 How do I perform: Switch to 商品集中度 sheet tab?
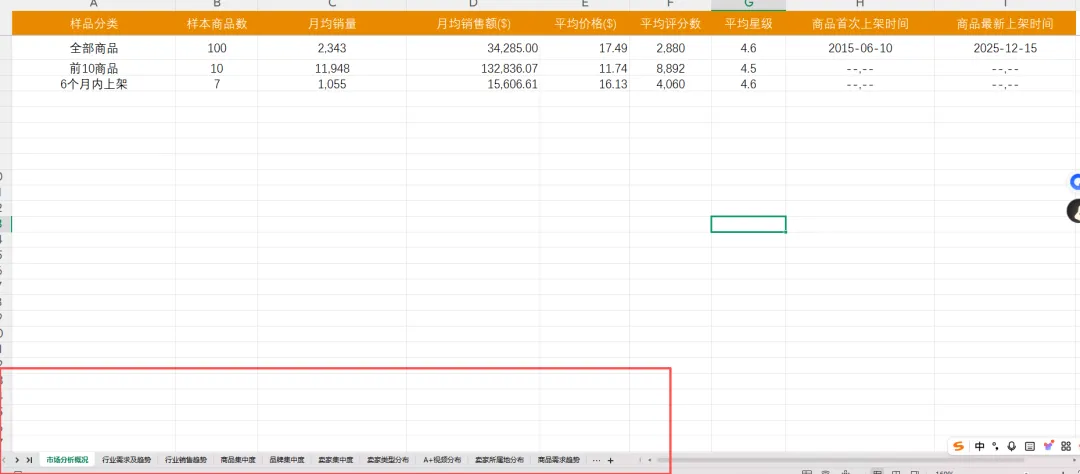tap(238, 460)
